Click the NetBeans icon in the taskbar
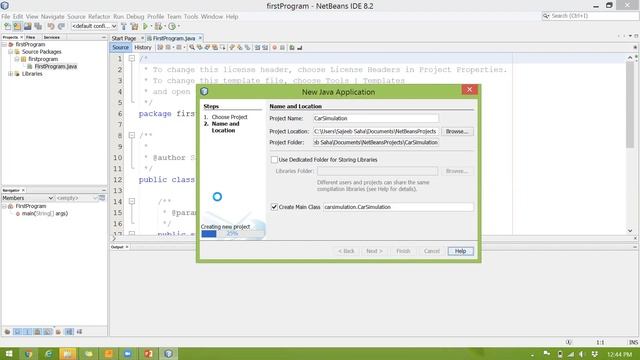Viewport: 640px width, 360px height. (x=168, y=353)
